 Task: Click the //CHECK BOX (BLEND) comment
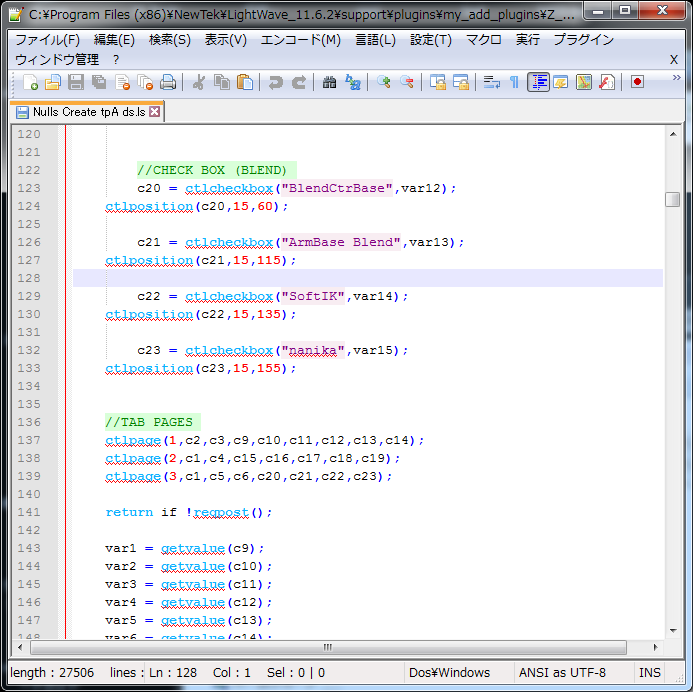point(212,170)
